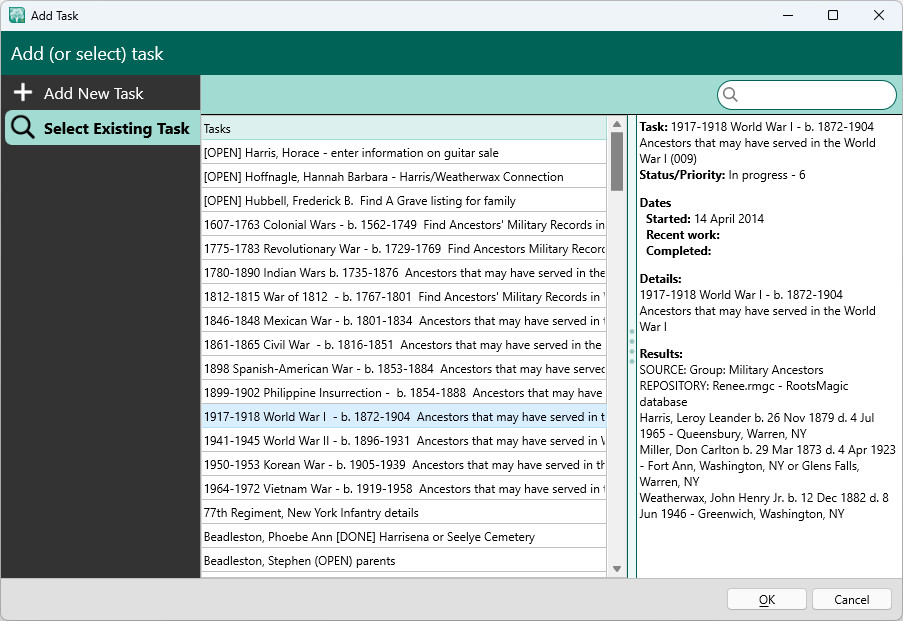Image resolution: width=903 pixels, height=621 pixels.
Task: Select 77th Regiment, New York Infantry details
Action: (x=404, y=513)
